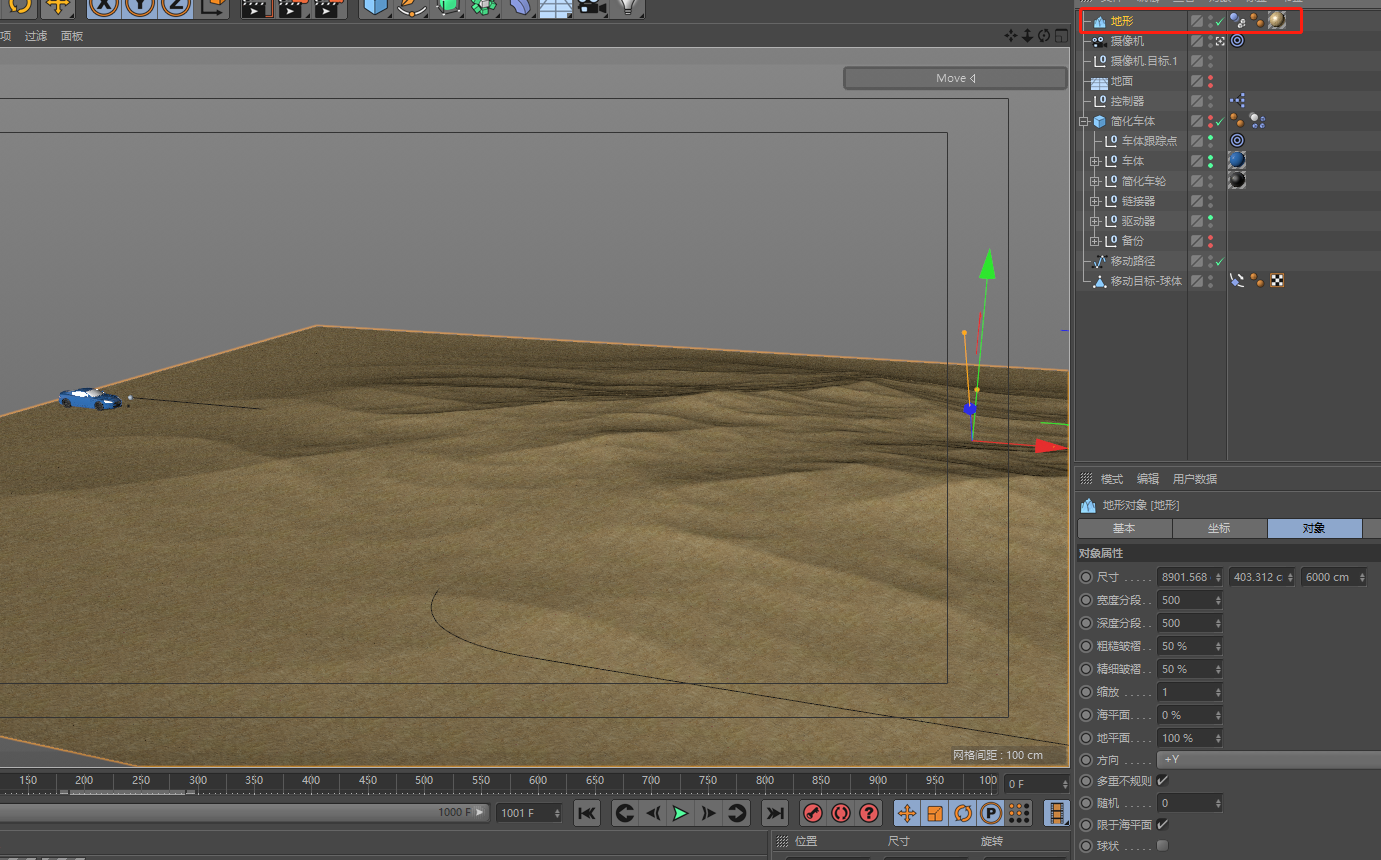
Task: Toggle rotation keyframe recording
Action: (x=963, y=813)
